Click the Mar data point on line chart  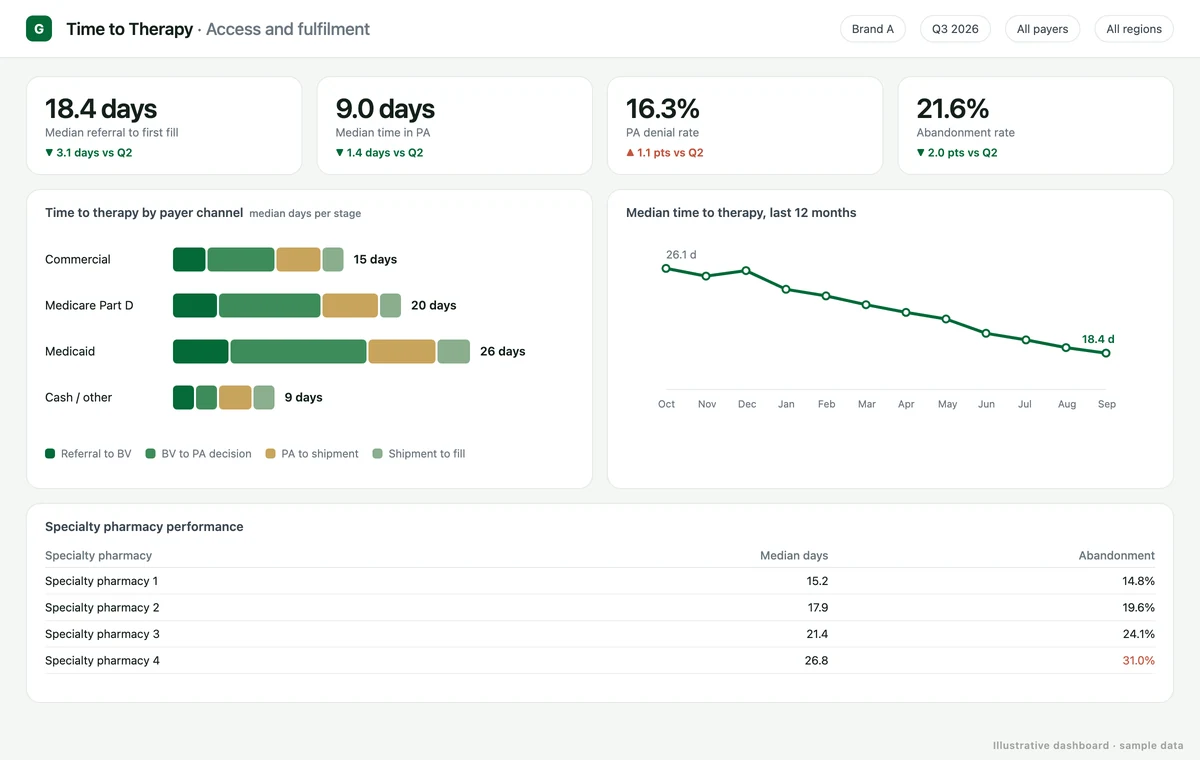[866, 304]
